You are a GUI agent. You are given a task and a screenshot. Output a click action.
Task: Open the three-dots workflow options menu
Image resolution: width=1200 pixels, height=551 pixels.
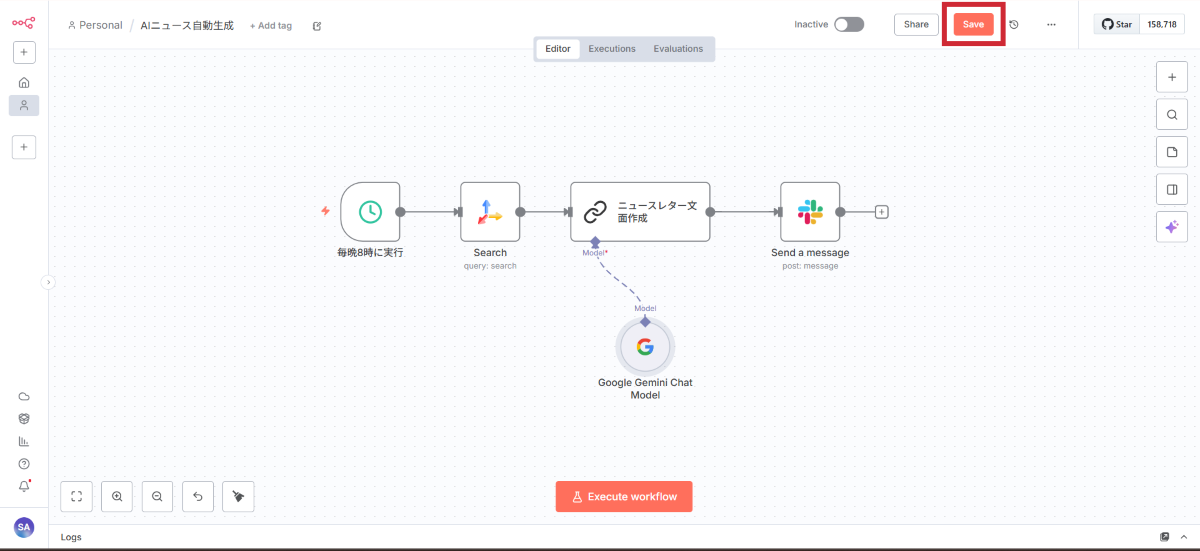pyautogui.click(x=1051, y=24)
